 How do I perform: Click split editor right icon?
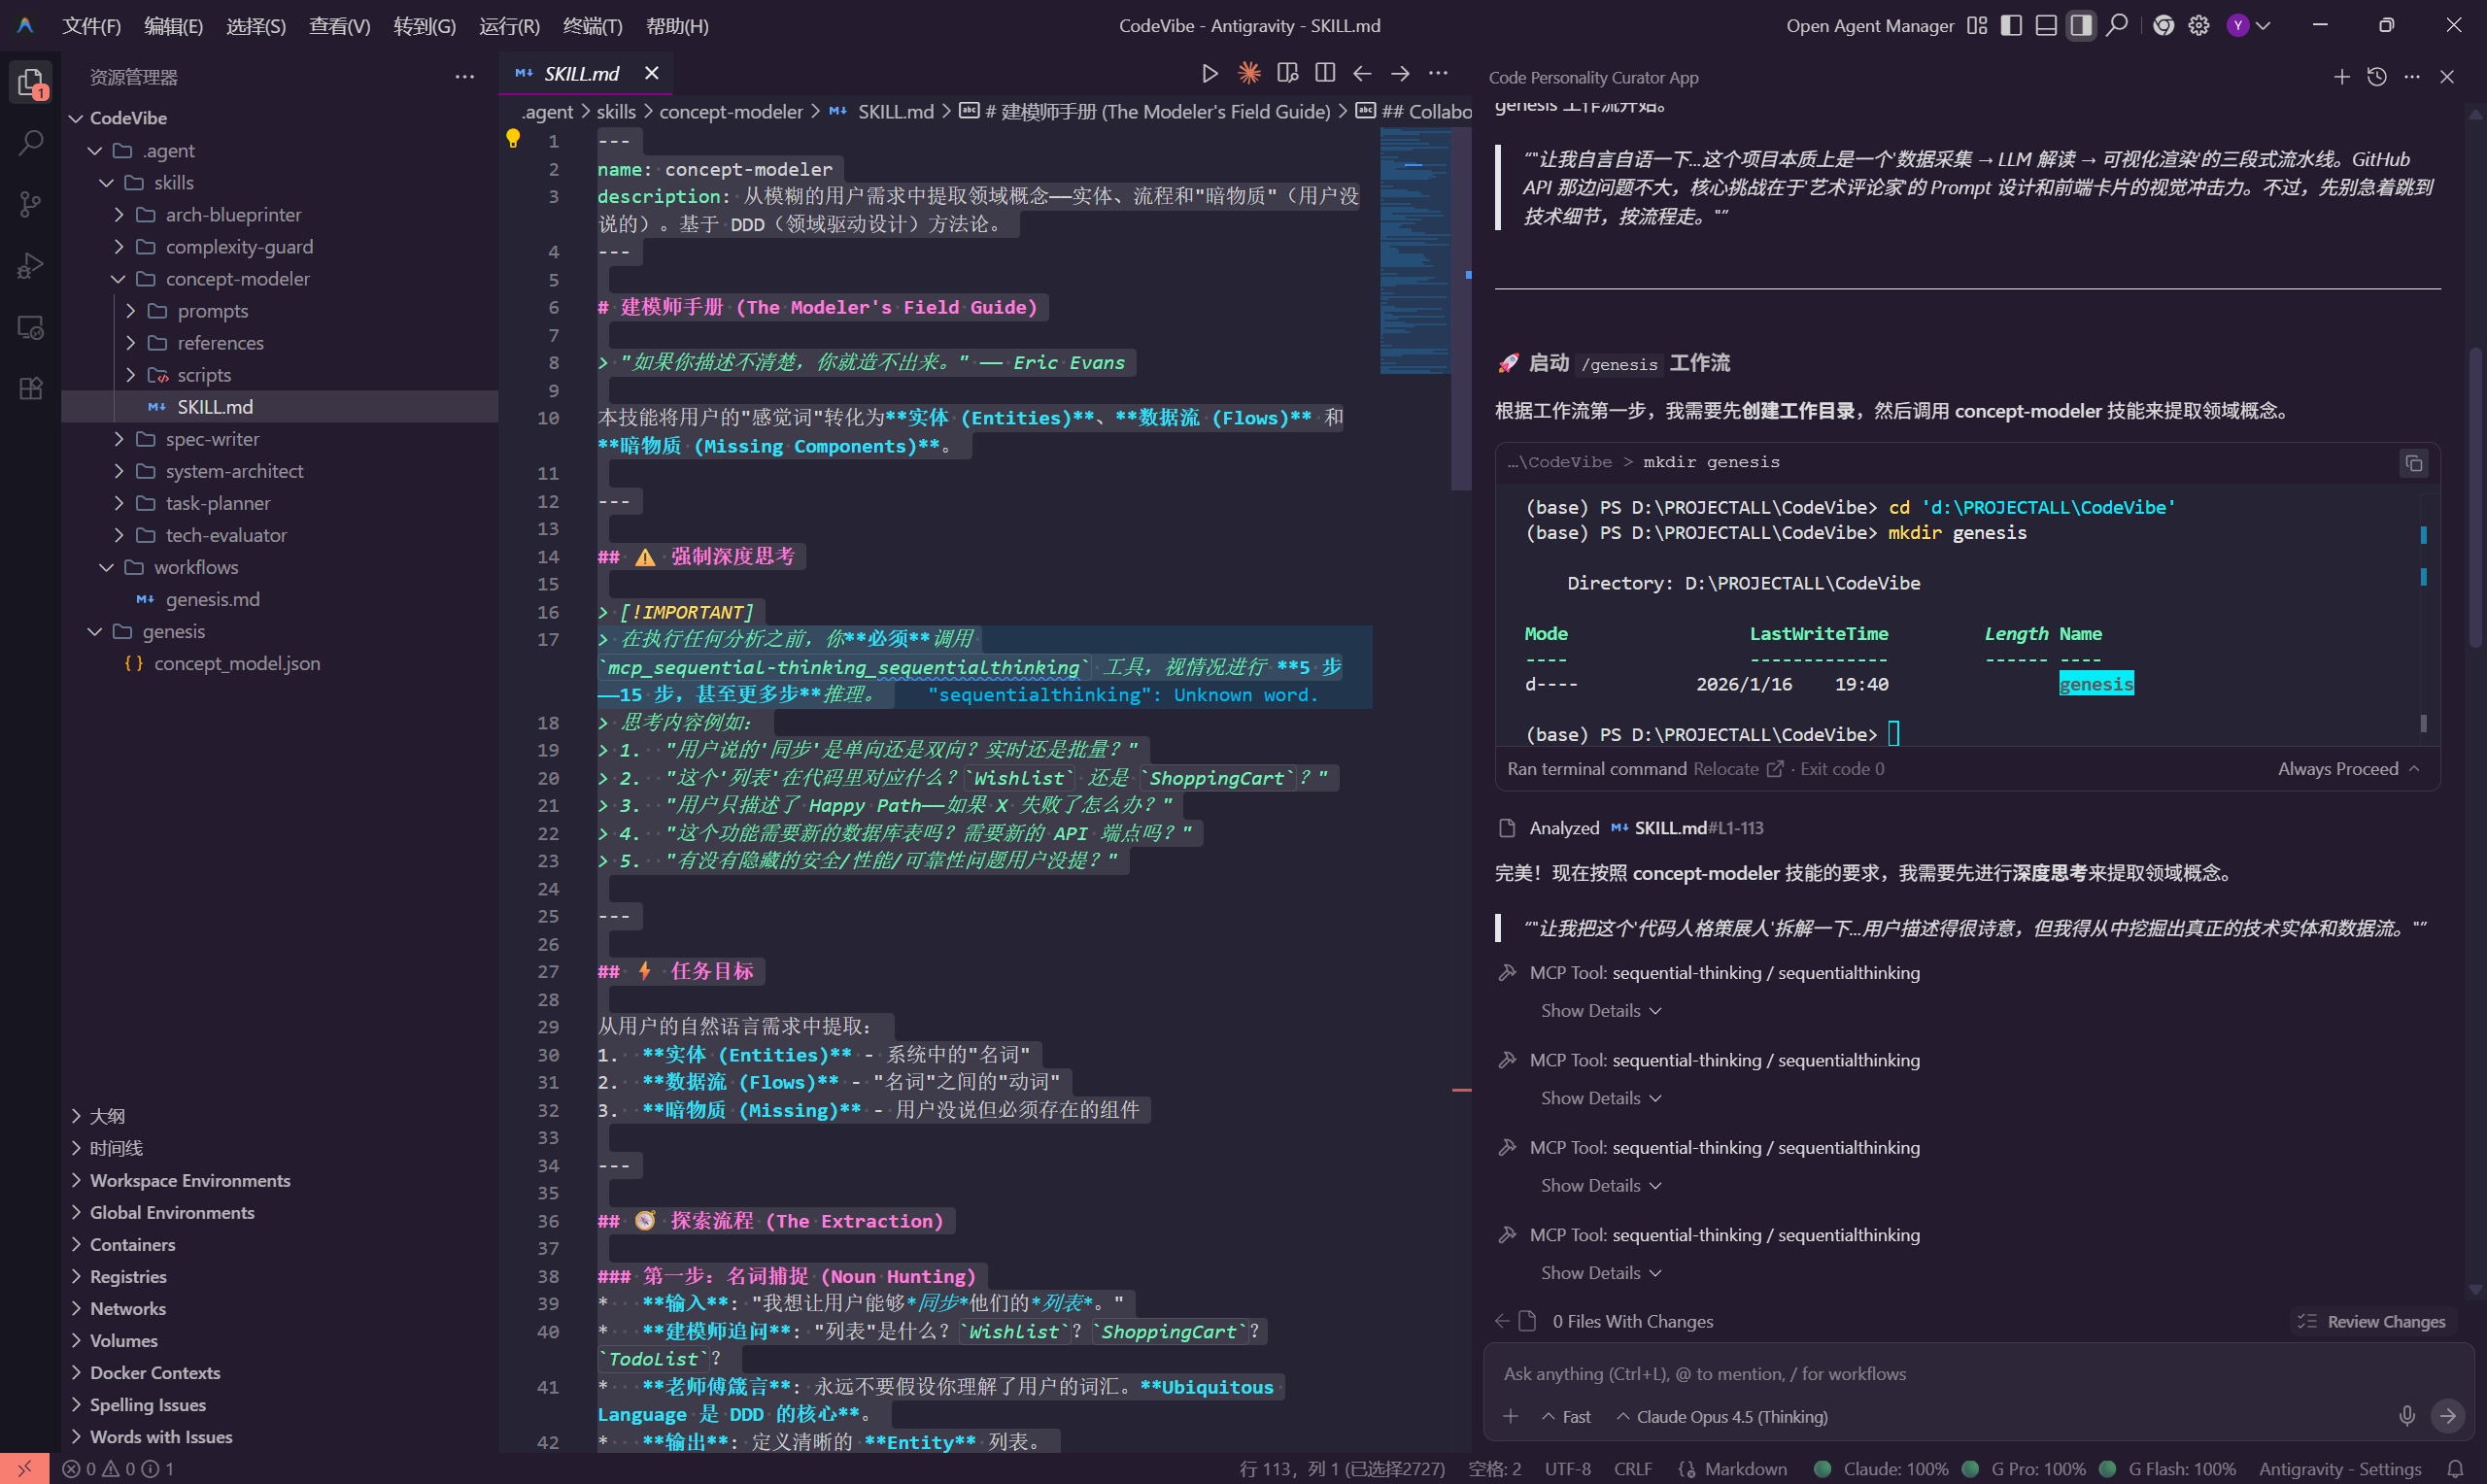1325,73
